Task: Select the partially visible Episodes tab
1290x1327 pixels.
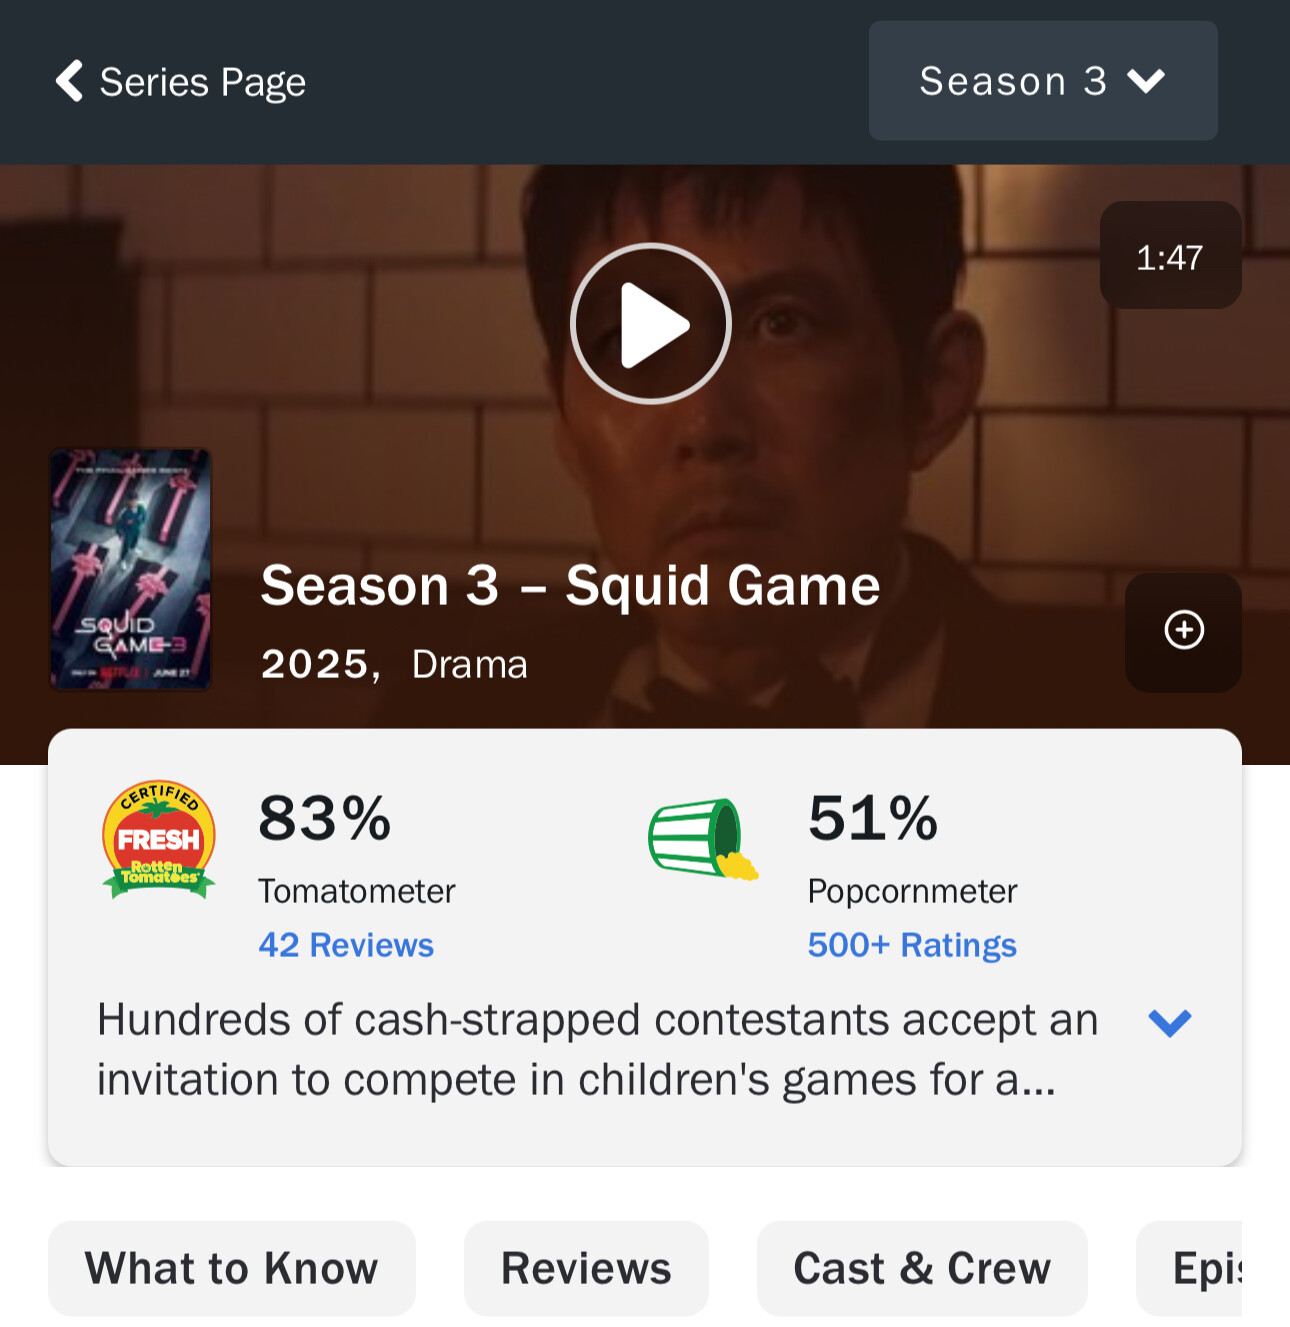Action: [1190, 1268]
